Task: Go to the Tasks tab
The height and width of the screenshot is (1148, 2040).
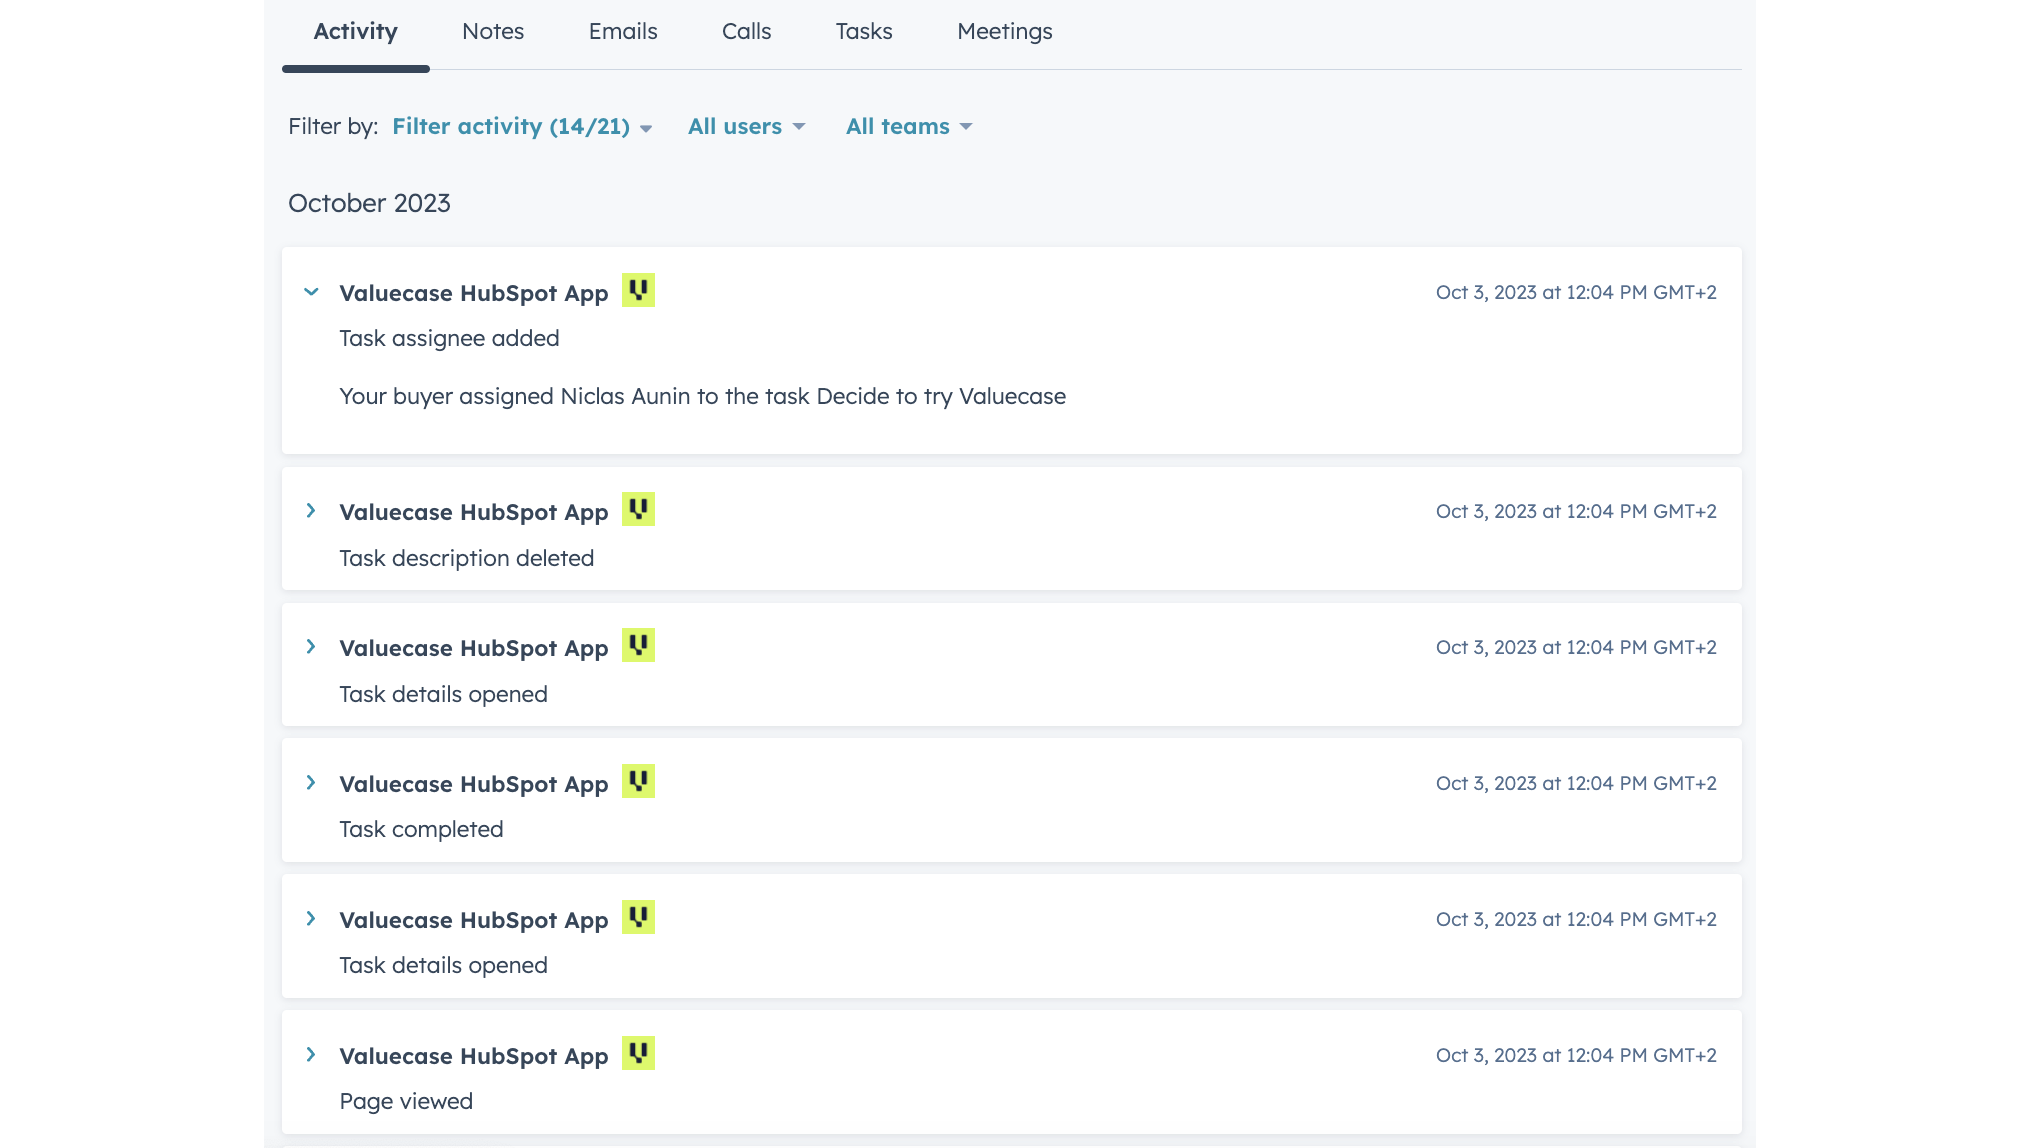Action: point(864,32)
